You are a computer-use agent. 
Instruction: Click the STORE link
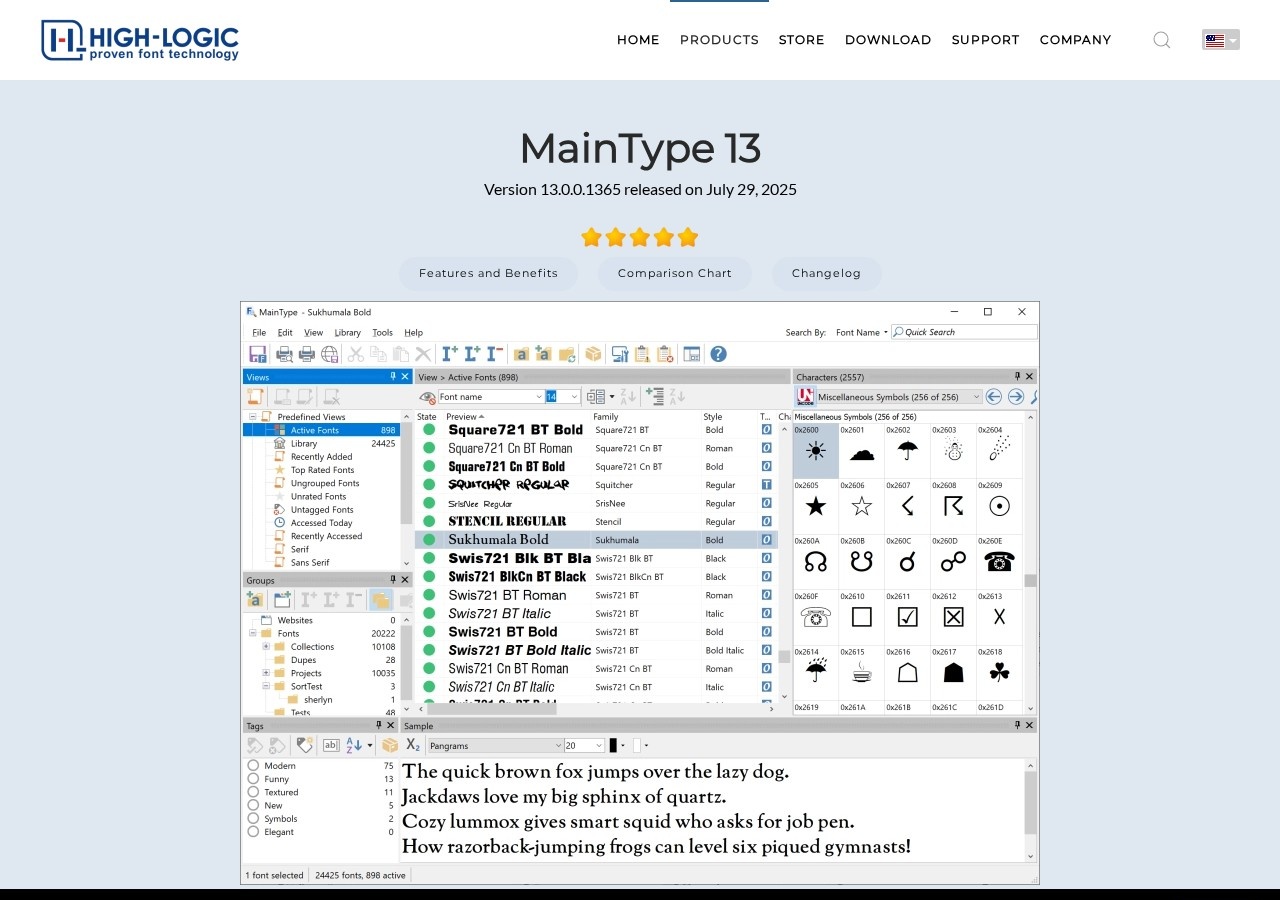pos(802,40)
